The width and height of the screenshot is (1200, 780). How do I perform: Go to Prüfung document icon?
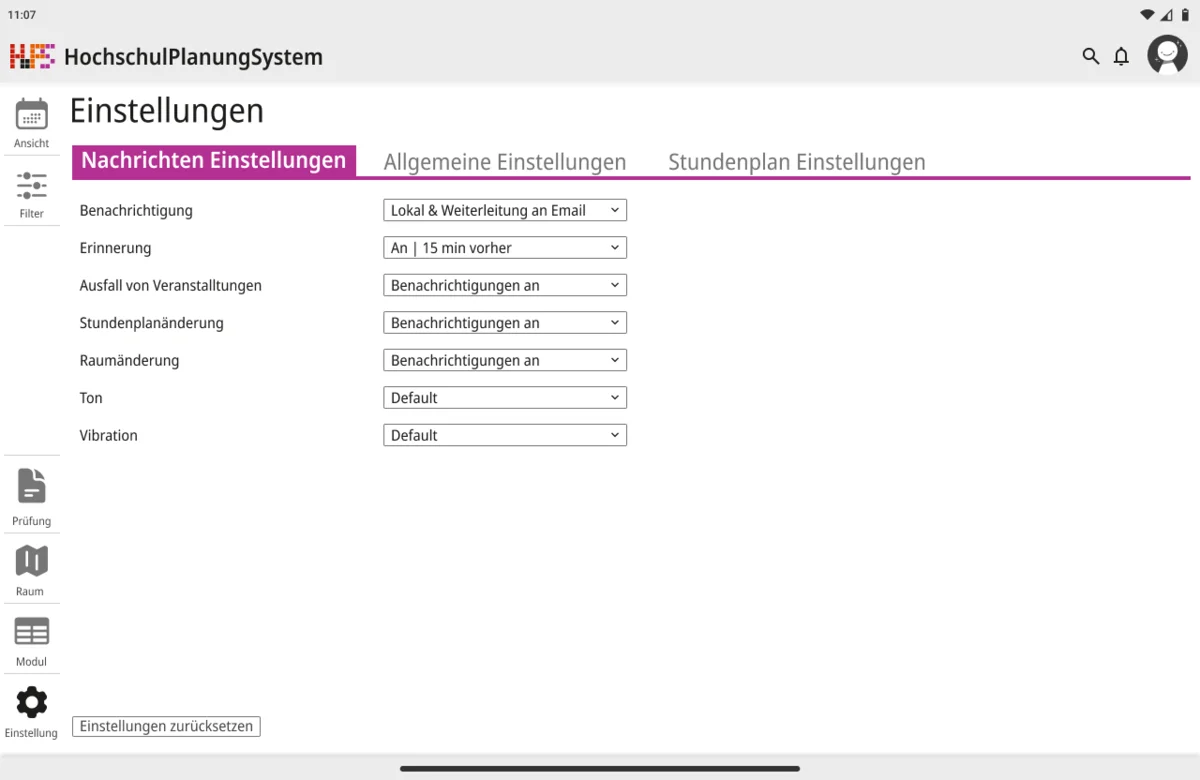[x=31, y=486]
